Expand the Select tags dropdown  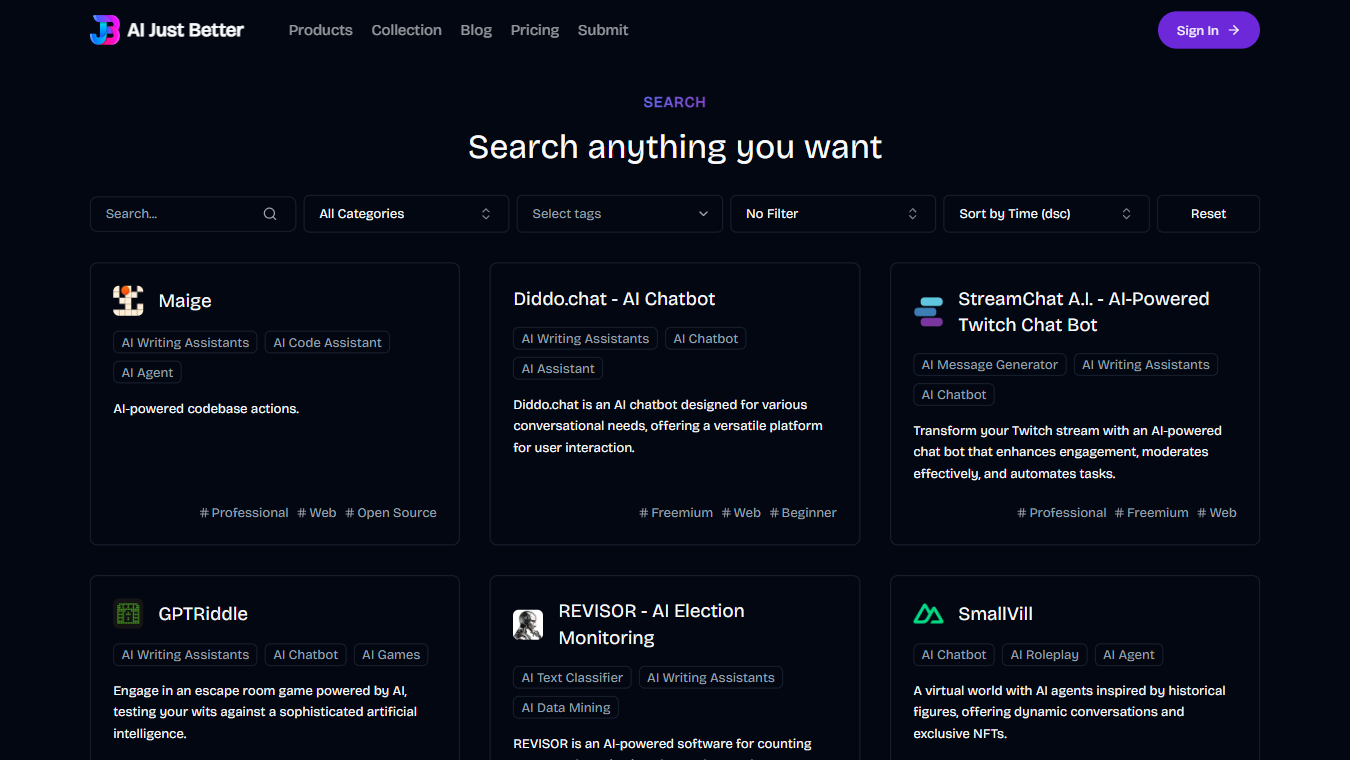tap(618, 213)
